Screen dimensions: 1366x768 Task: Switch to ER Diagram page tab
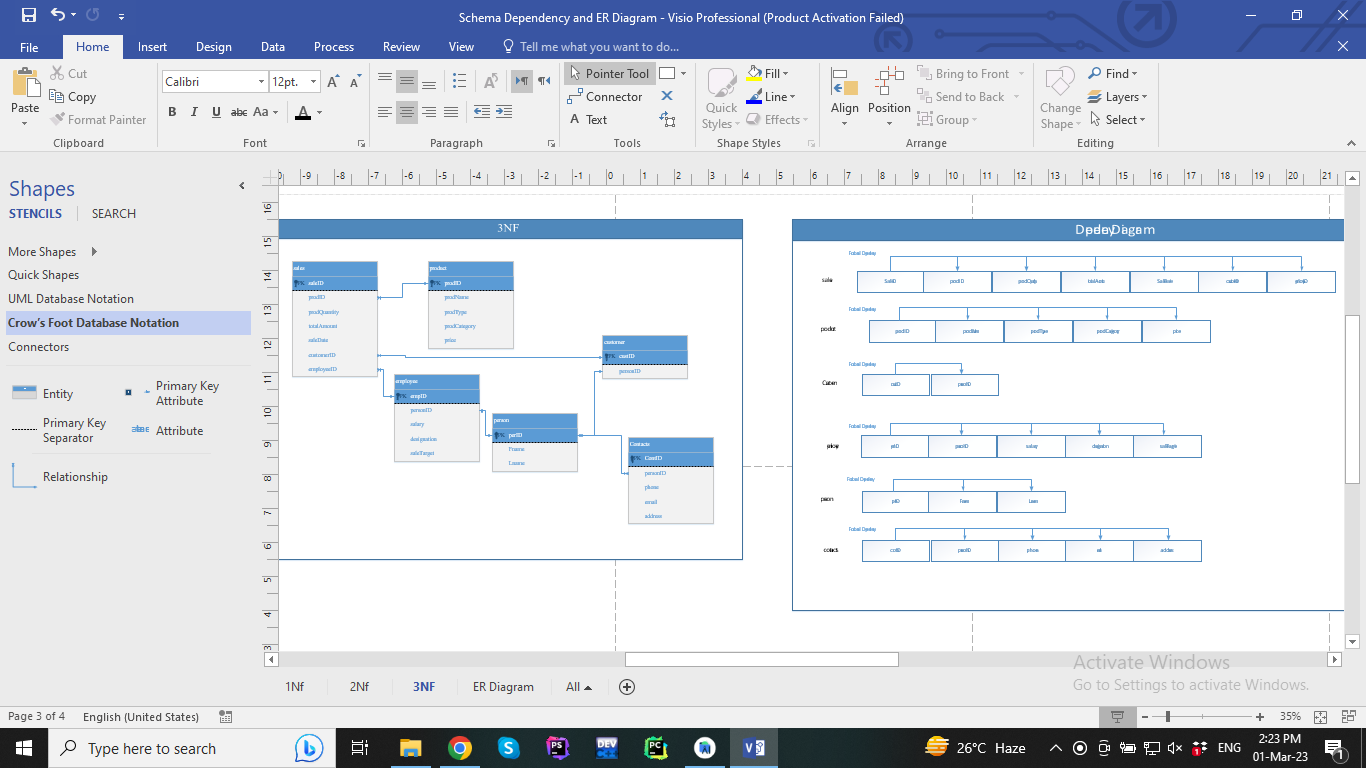tap(503, 687)
